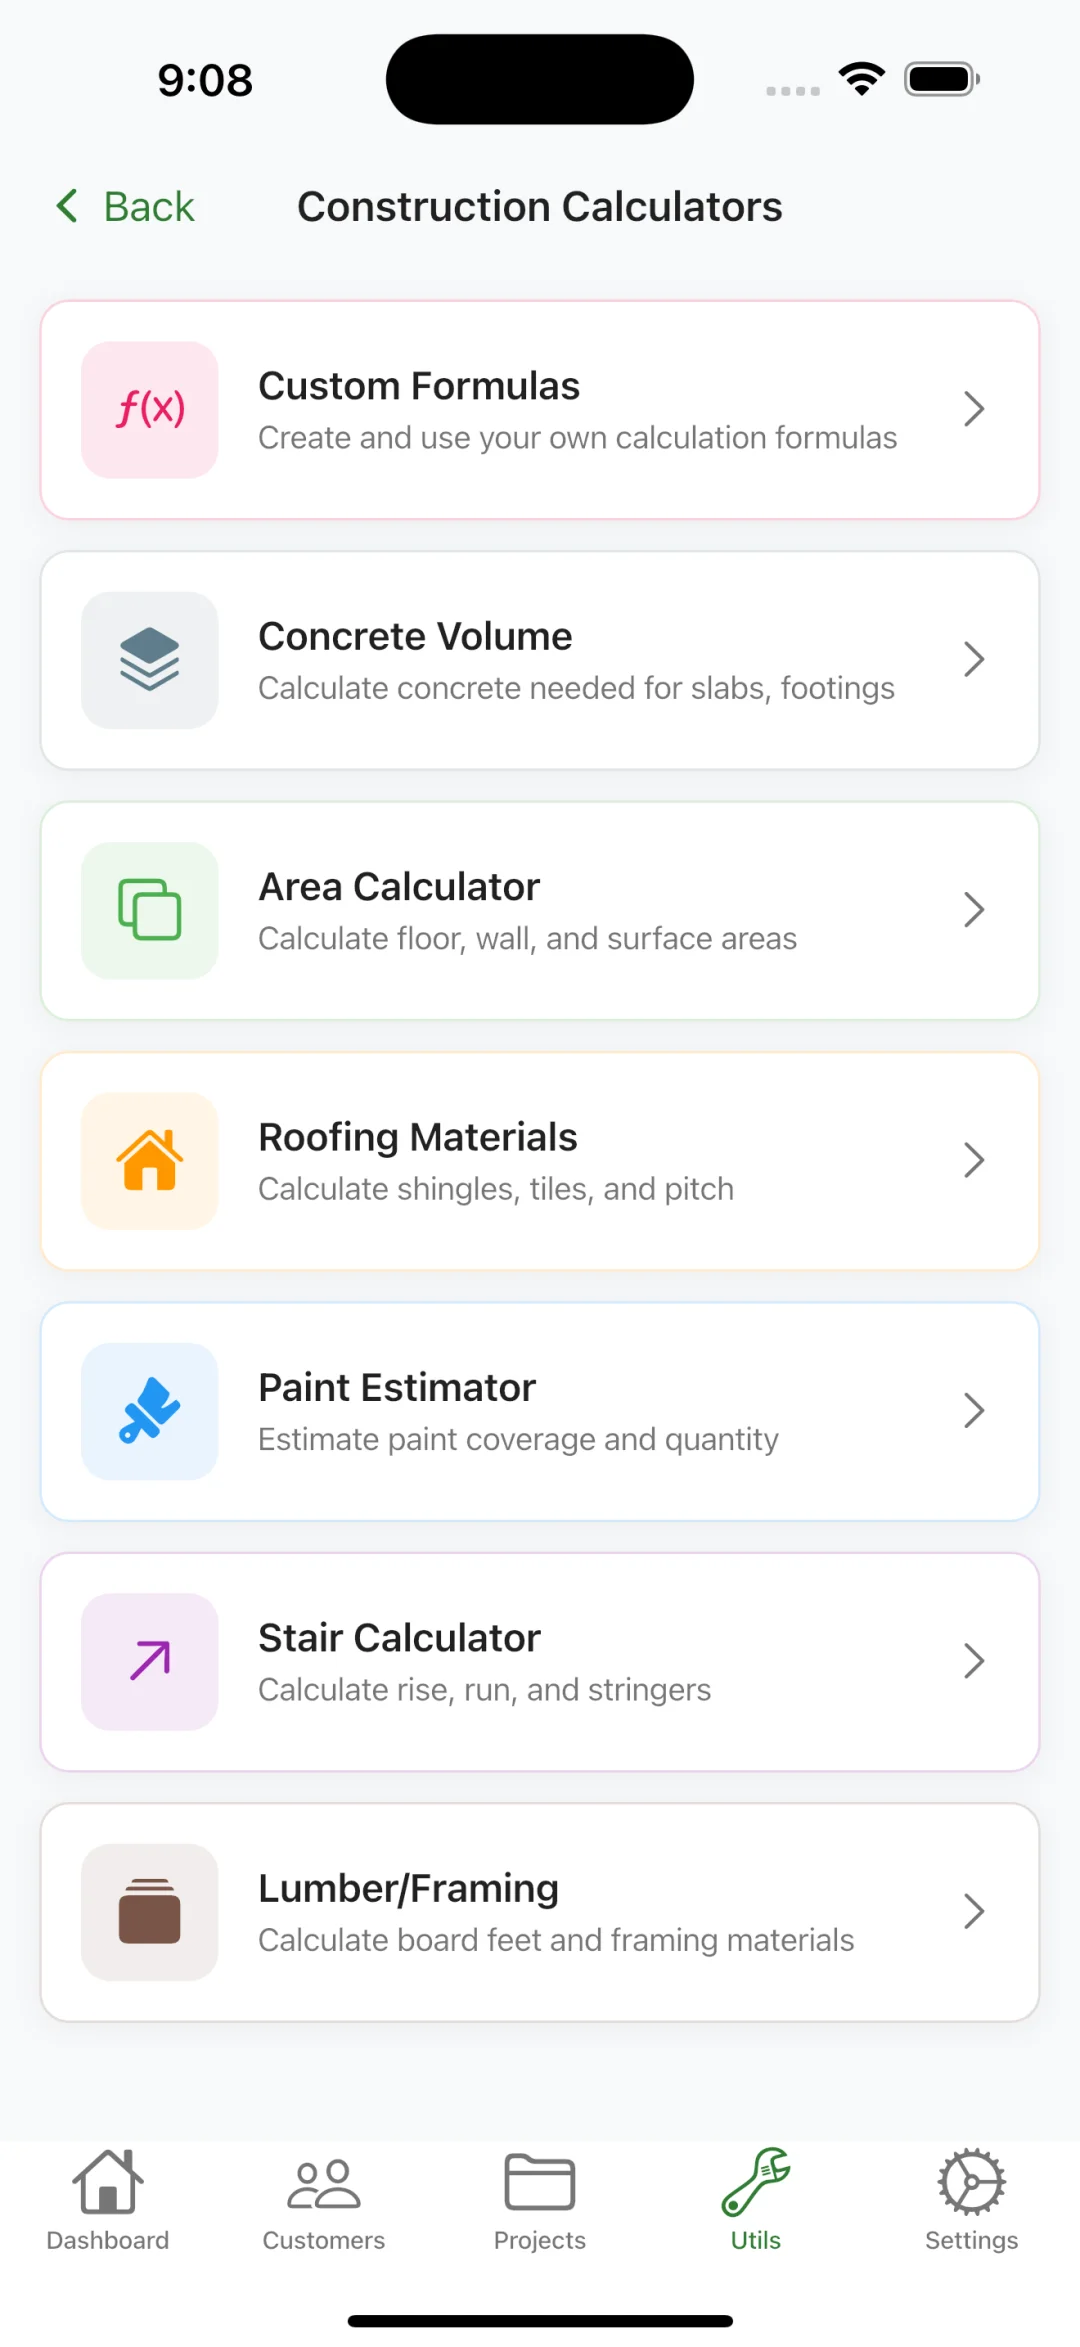Viewport: 1080px width, 2347px height.
Task: Open the Customers tab
Action: (324, 2200)
